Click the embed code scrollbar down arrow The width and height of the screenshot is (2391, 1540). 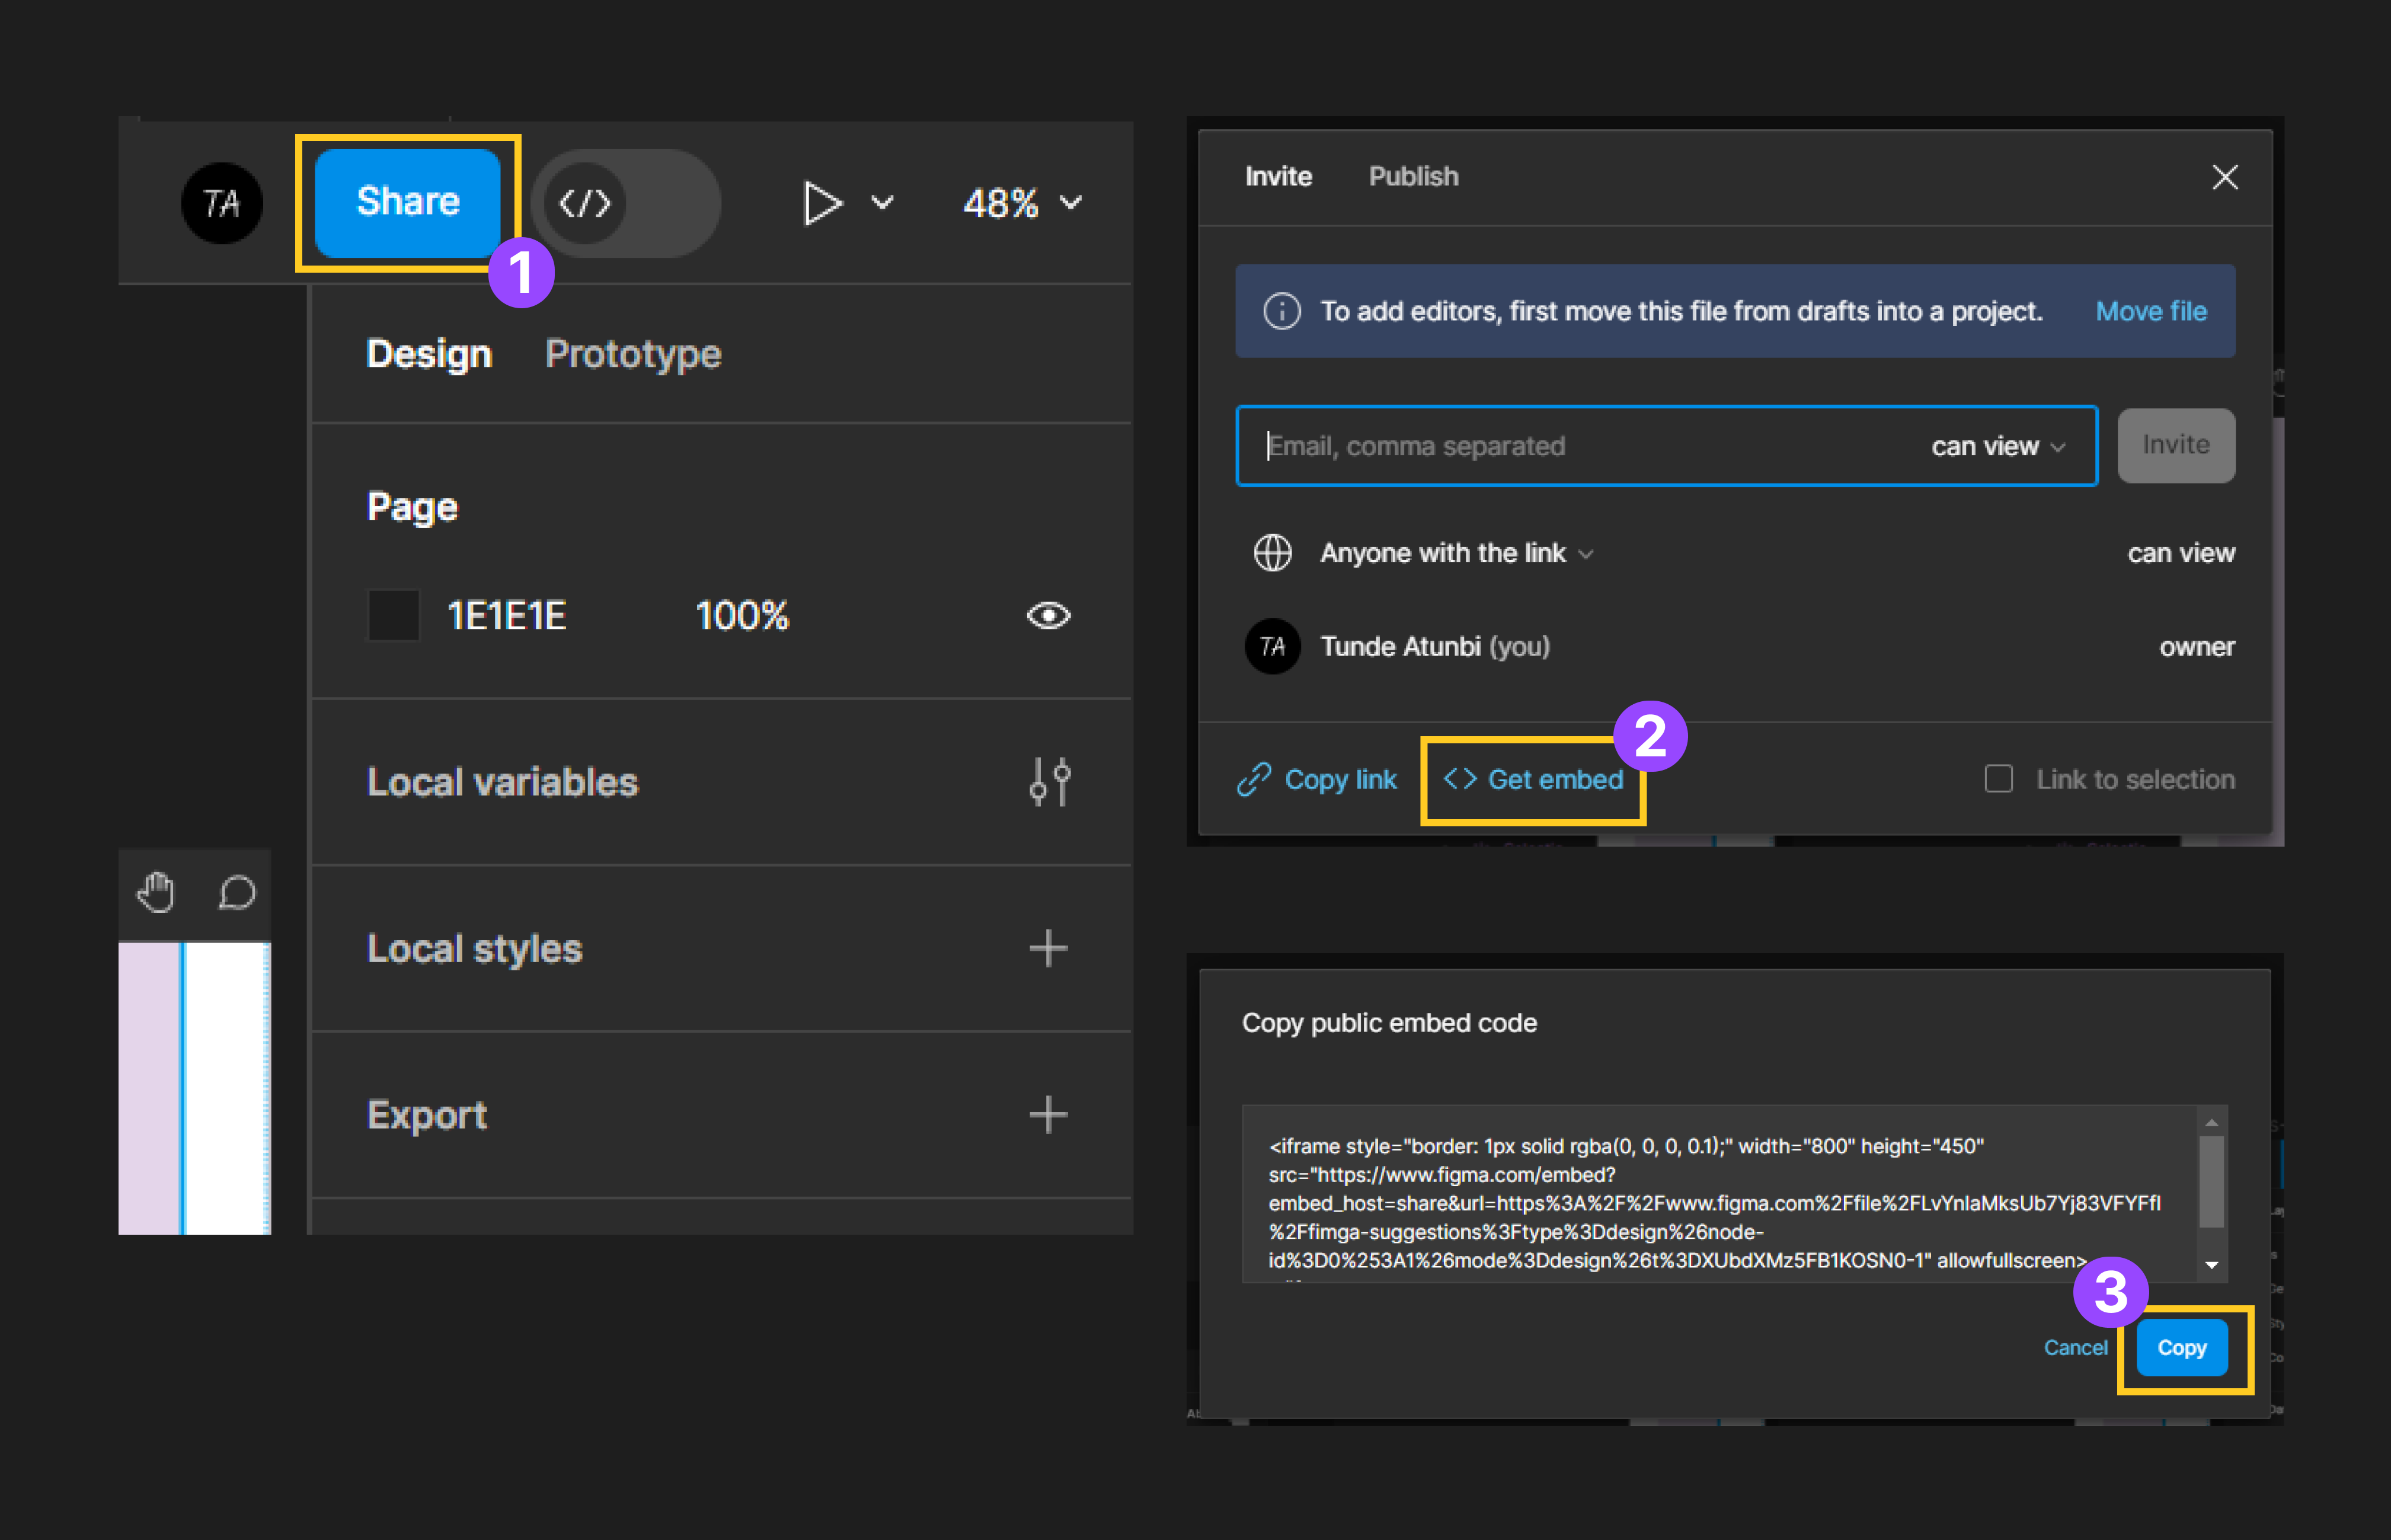point(2211,1265)
